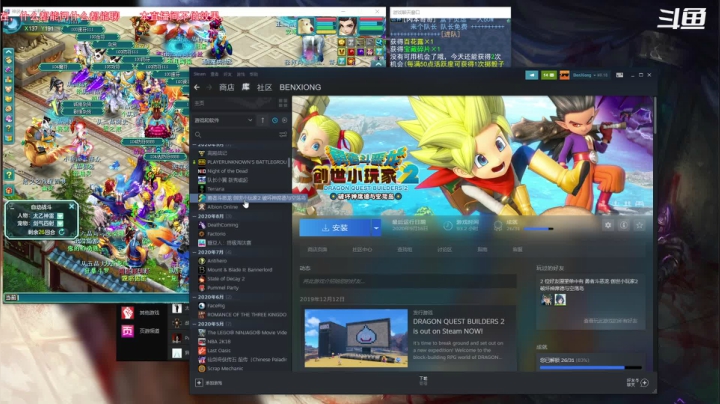Screen dimensions: 720x404
Task: Switch library to grid collections view
Action: click(x=283, y=103)
